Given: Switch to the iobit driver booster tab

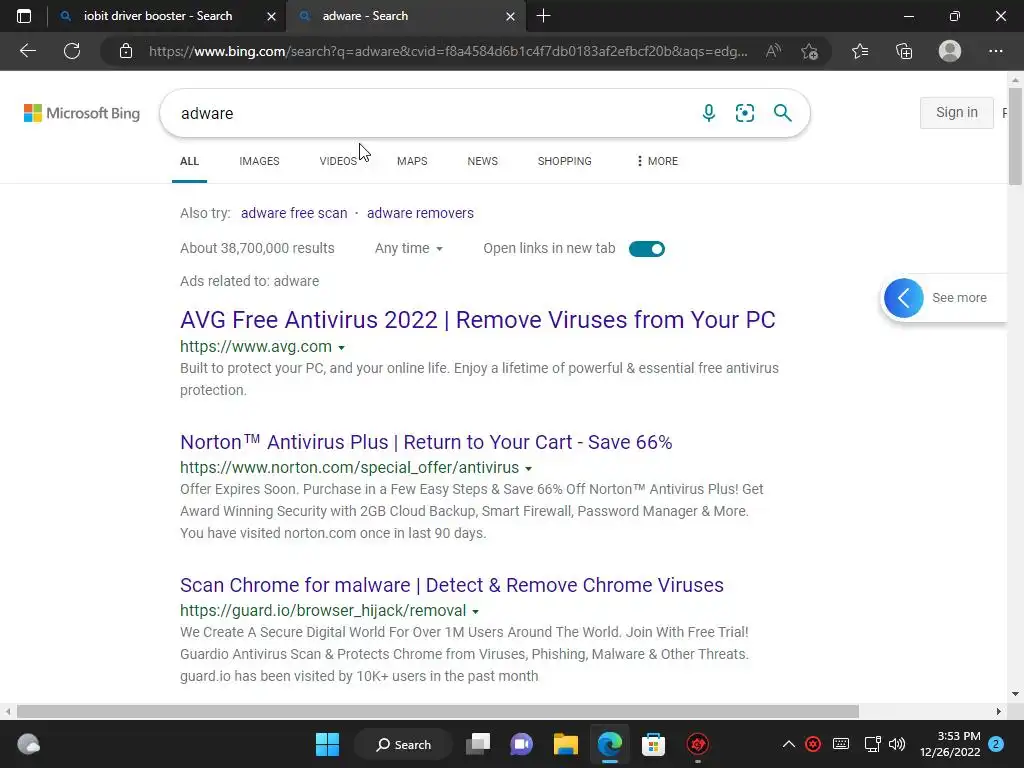Looking at the screenshot, I should click(x=158, y=16).
